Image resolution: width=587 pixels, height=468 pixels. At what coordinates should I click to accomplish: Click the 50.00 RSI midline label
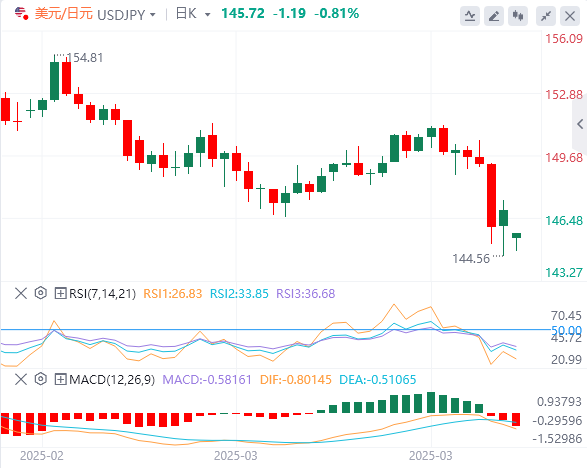coord(566,330)
